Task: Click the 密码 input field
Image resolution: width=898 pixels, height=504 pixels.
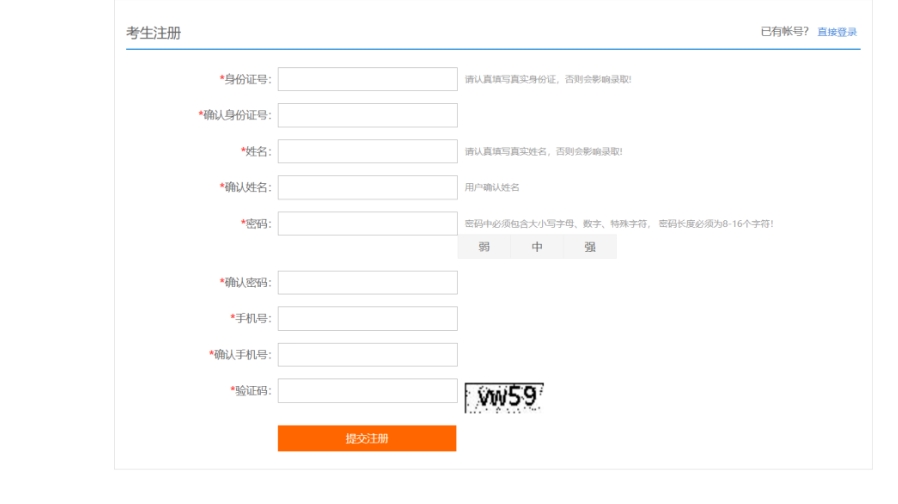Action: [368, 223]
